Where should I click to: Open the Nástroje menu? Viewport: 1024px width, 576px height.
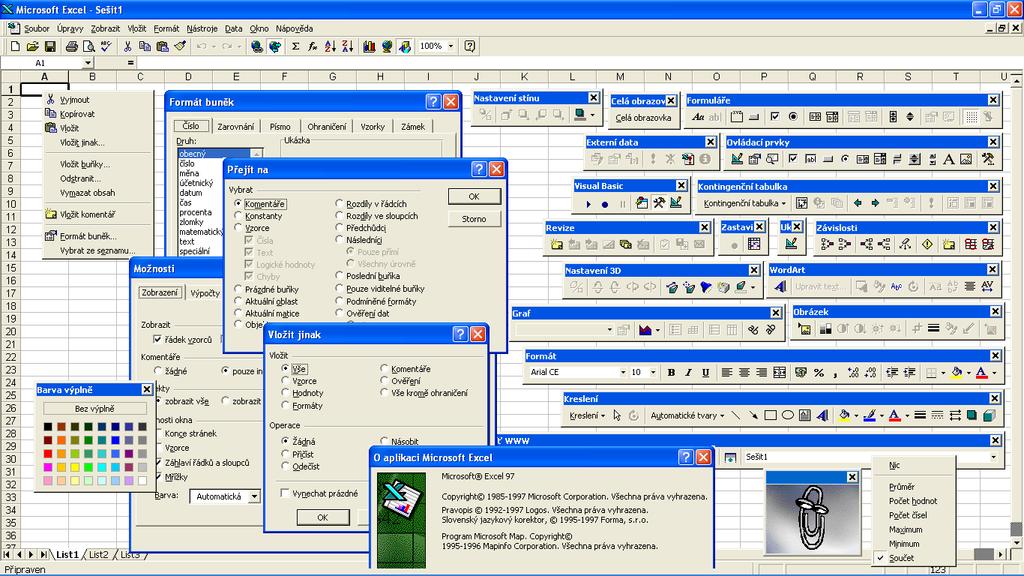[x=202, y=29]
